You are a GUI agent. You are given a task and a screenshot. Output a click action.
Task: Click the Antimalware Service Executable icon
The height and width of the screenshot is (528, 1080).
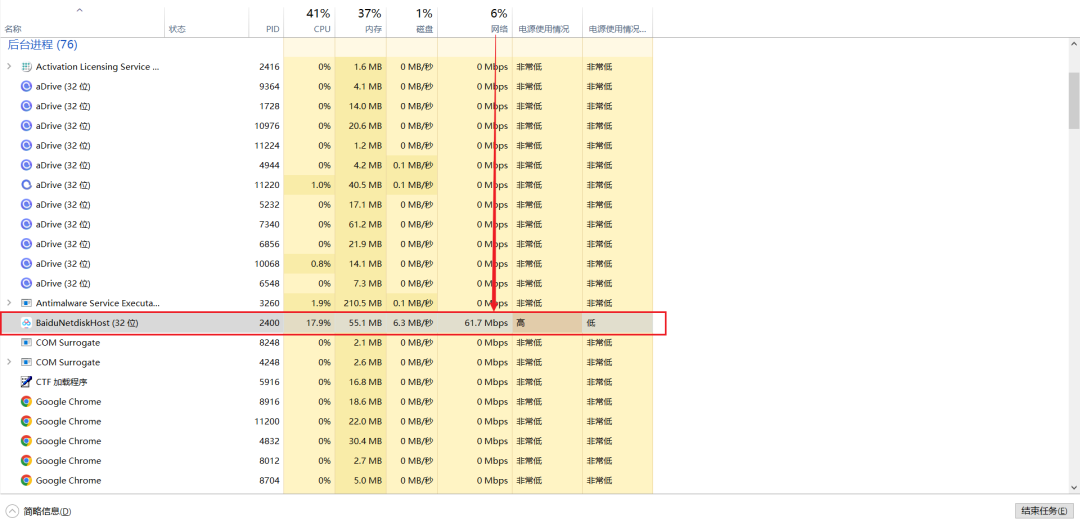point(27,303)
